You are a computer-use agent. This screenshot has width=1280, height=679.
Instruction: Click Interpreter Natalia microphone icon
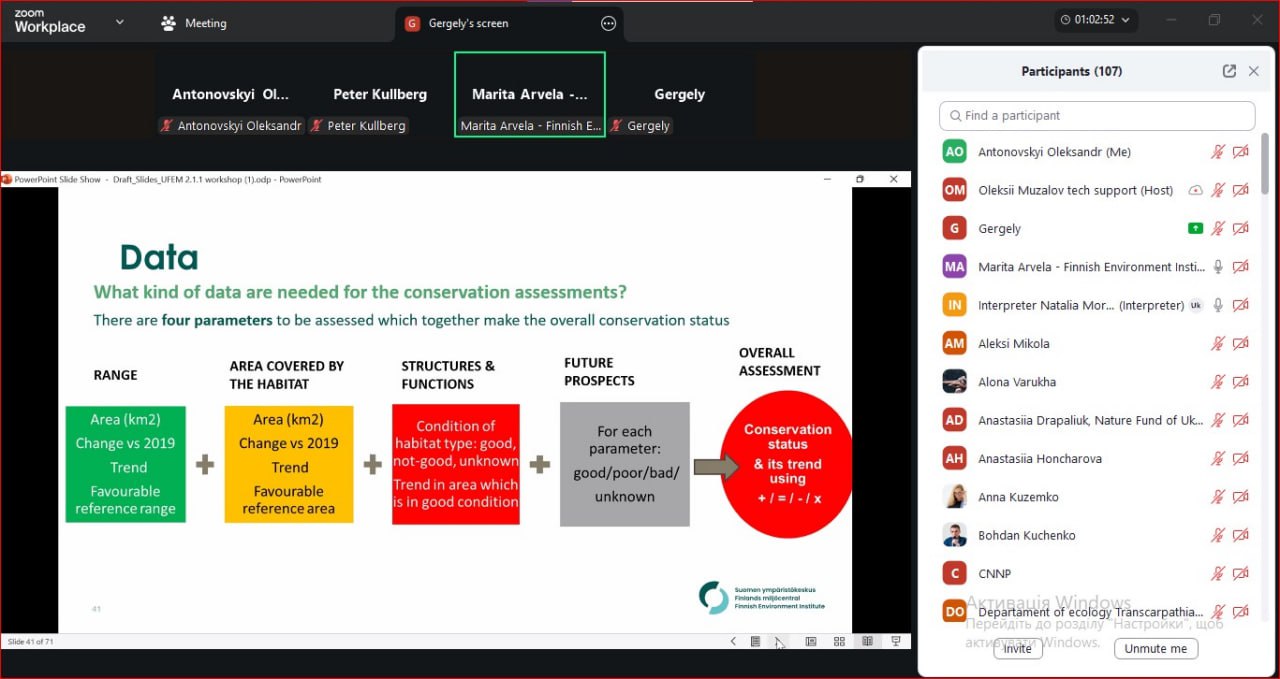[x=1218, y=305]
